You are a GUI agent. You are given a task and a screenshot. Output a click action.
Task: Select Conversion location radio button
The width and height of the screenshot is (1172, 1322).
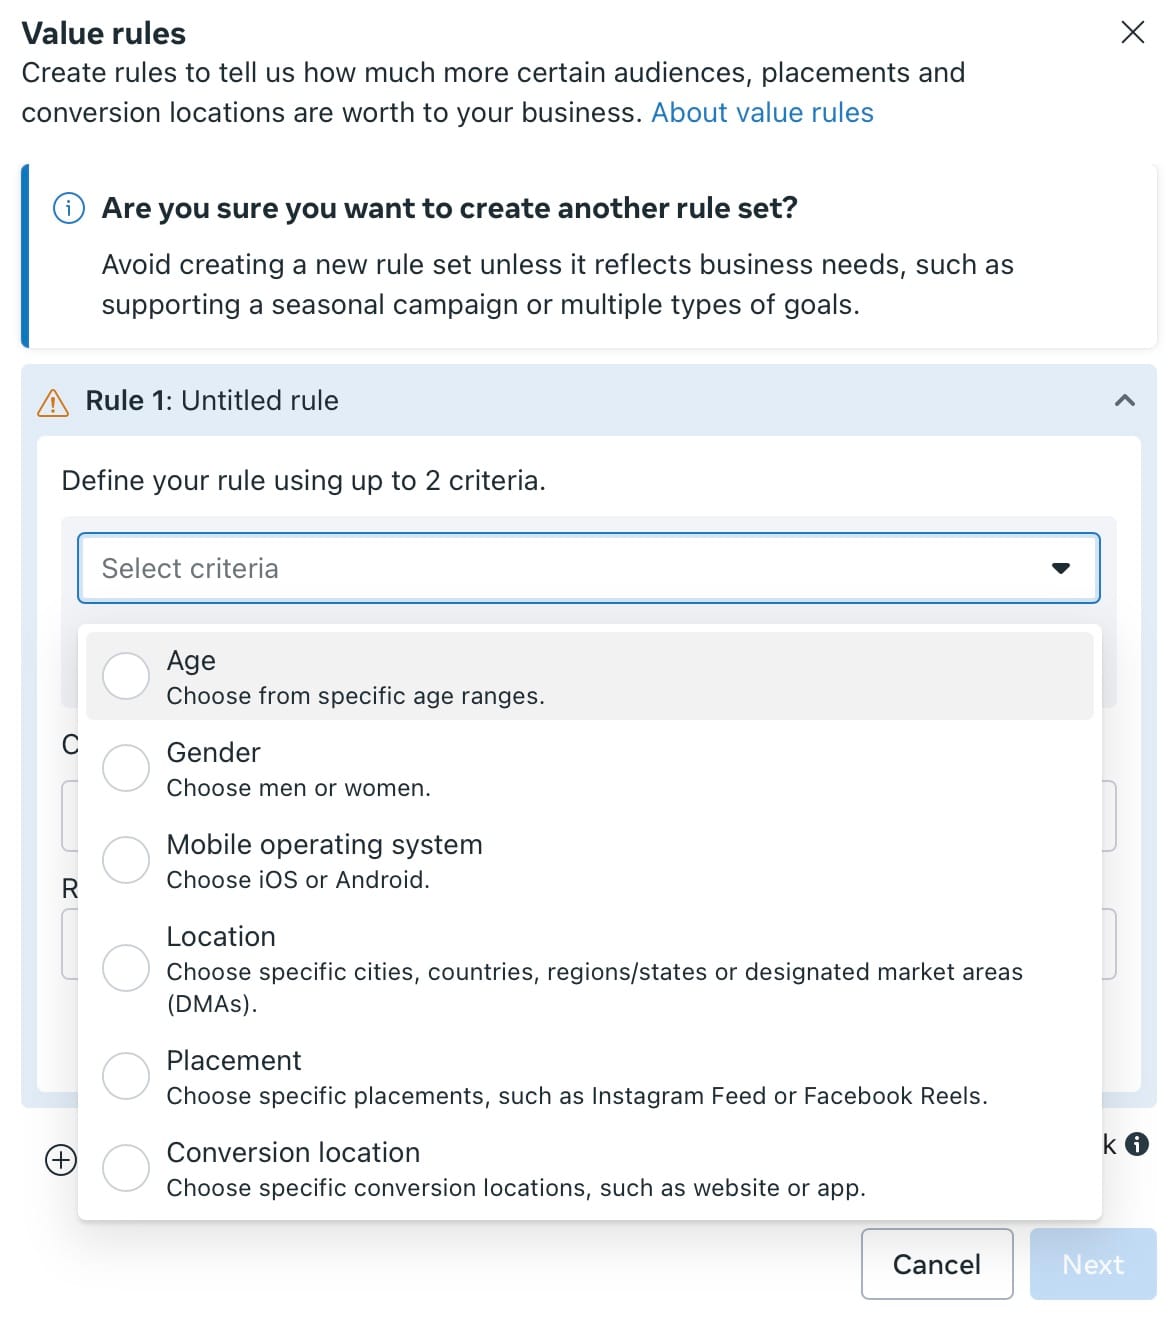click(126, 1168)
